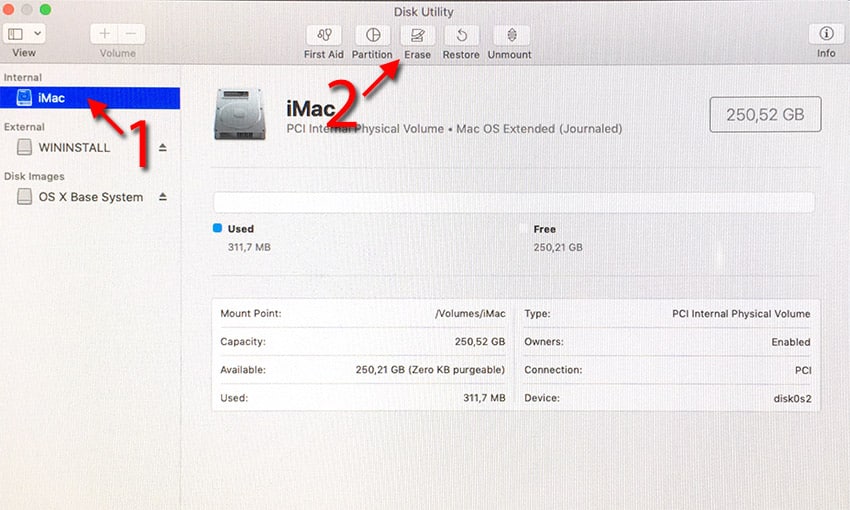Click the large iMac drive icon
The image size is (850, 510).
(x=240, y=115)
